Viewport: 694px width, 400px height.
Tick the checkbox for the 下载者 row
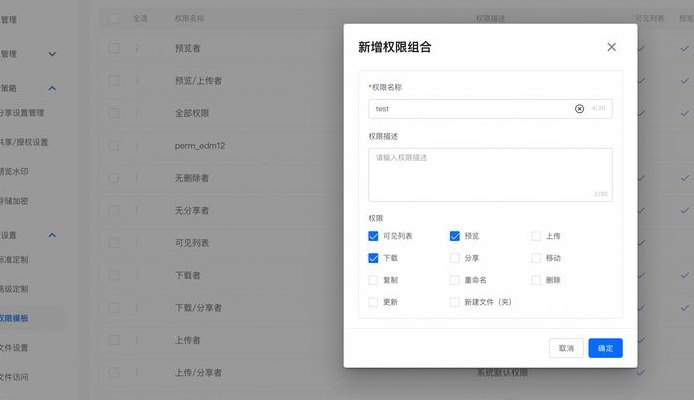[114, 275]
